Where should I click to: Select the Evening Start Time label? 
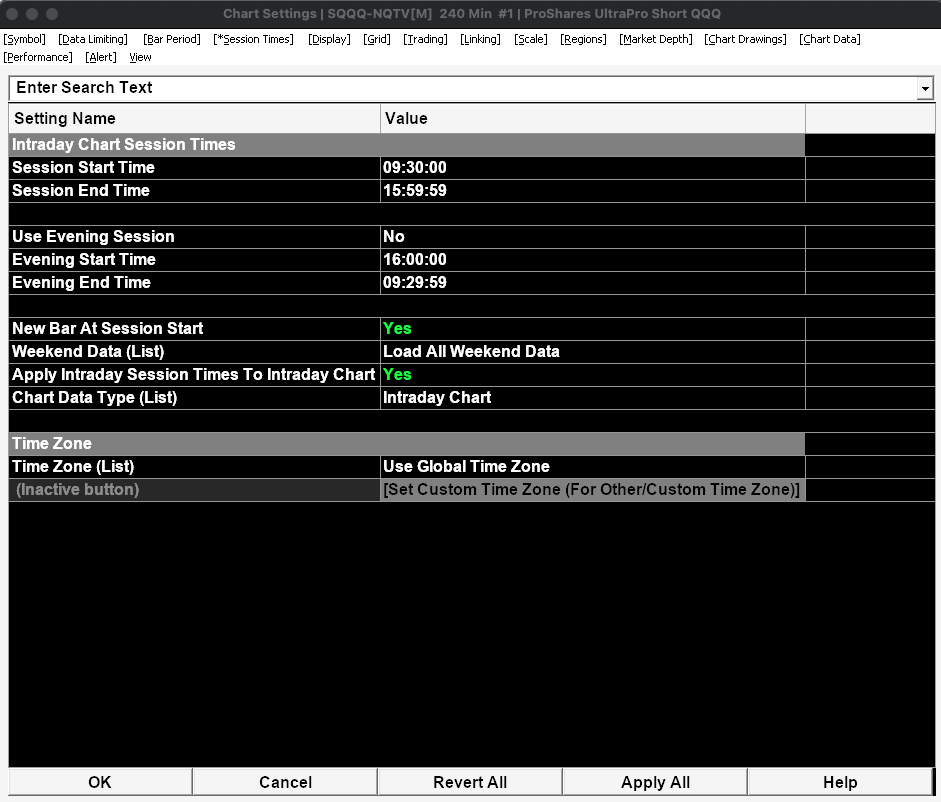(194, 259)
